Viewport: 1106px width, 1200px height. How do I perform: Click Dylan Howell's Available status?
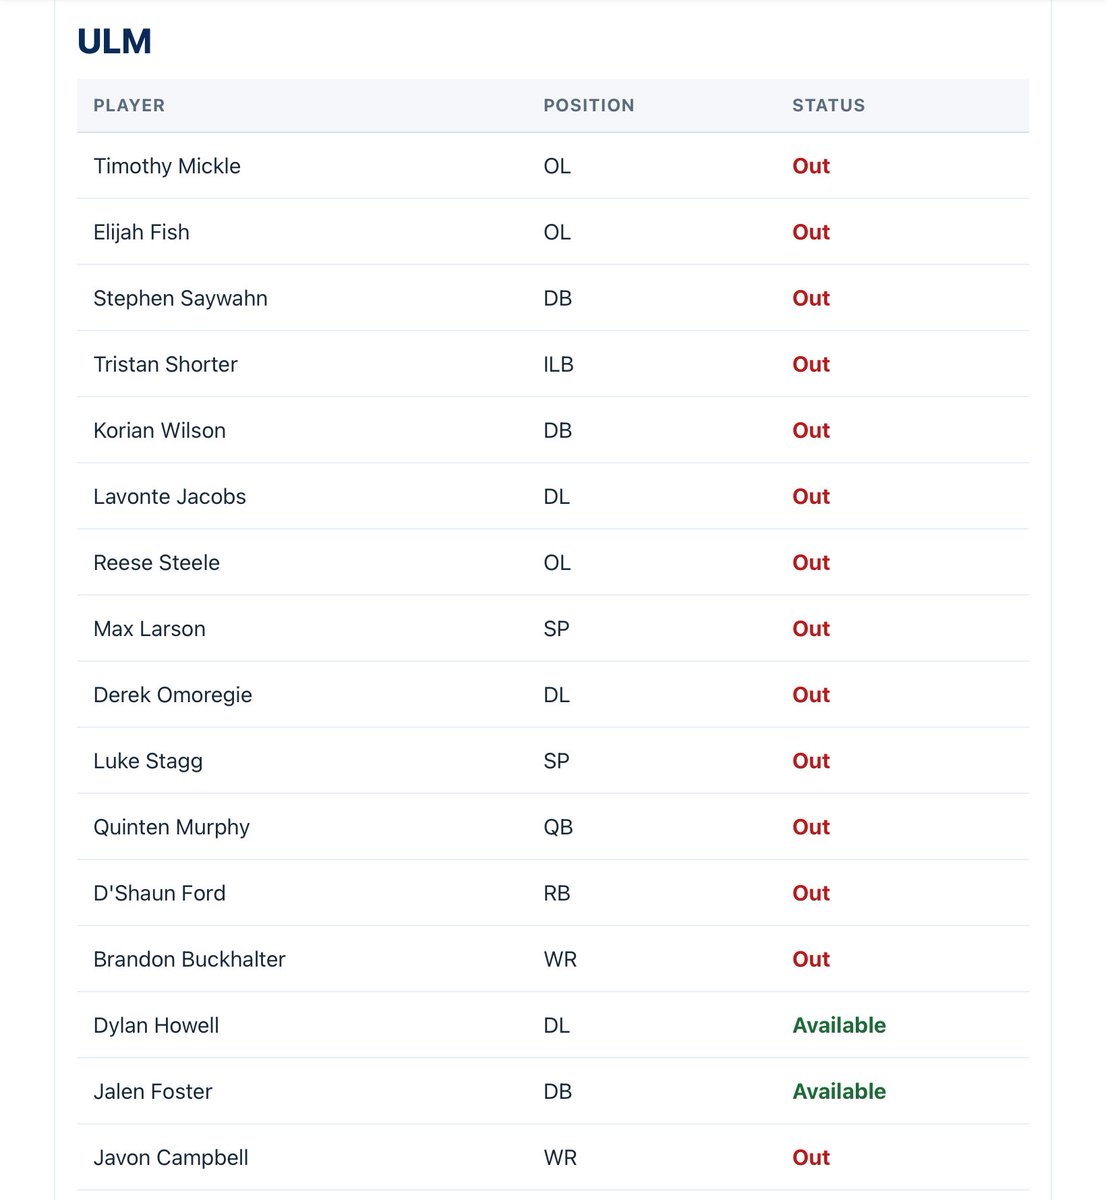tap(839, 1025)
